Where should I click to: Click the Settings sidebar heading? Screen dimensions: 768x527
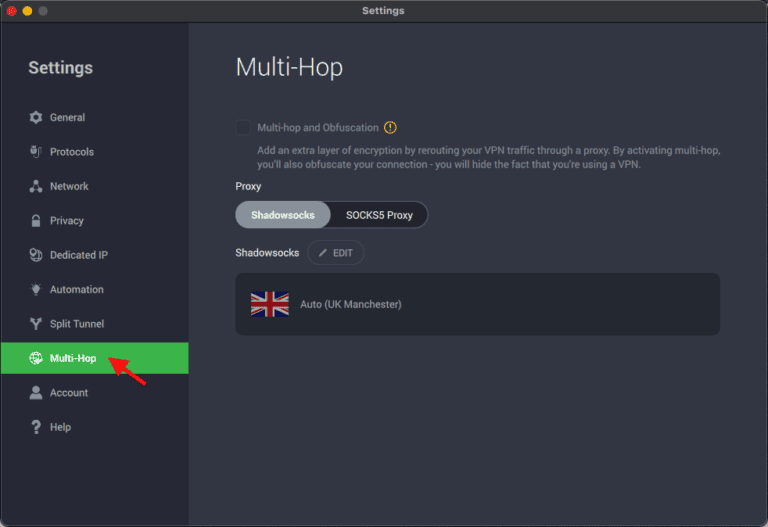[x=60, y=68]
